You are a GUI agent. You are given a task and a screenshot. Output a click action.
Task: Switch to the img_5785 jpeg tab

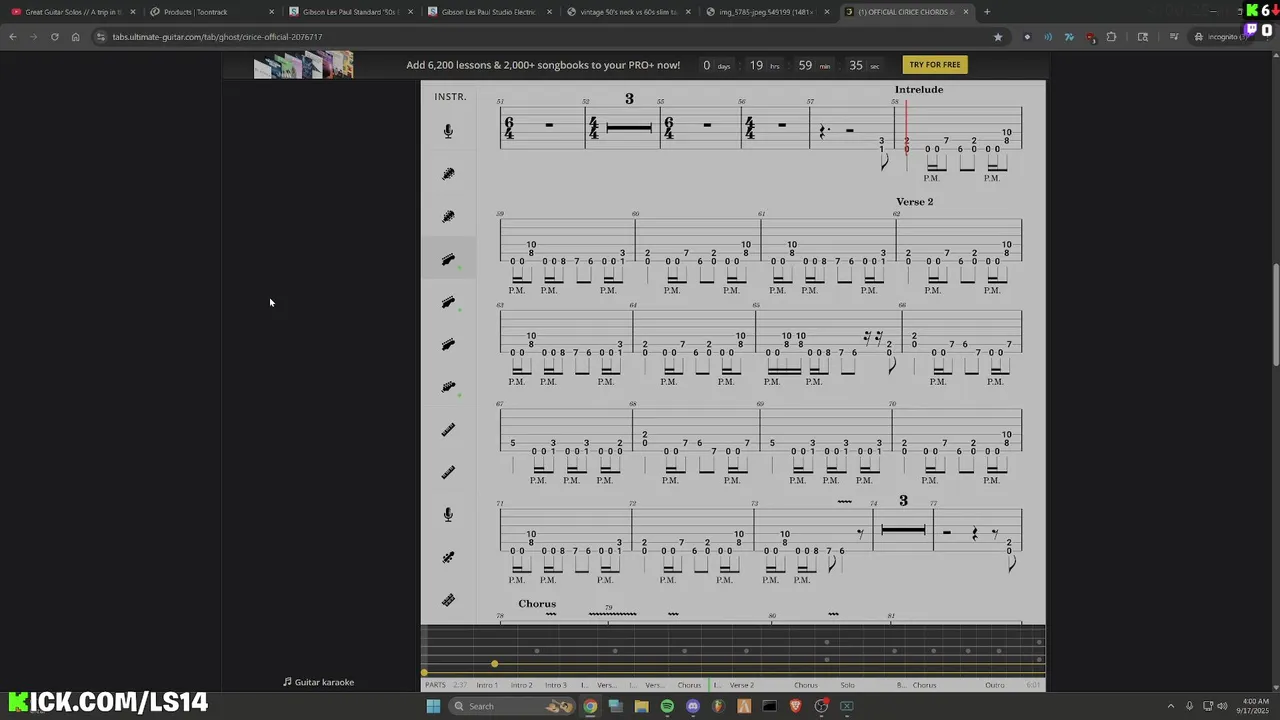pyautogui.click(x=767, y=12)
